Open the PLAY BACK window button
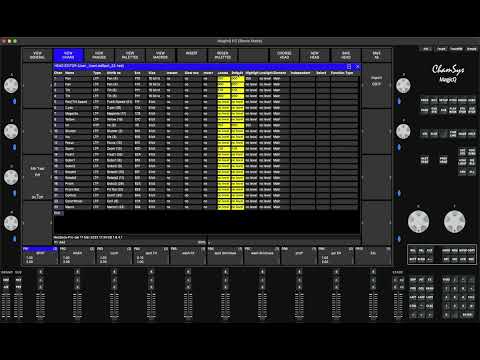Viewport: 480px width, 360px height. (453, 110)
